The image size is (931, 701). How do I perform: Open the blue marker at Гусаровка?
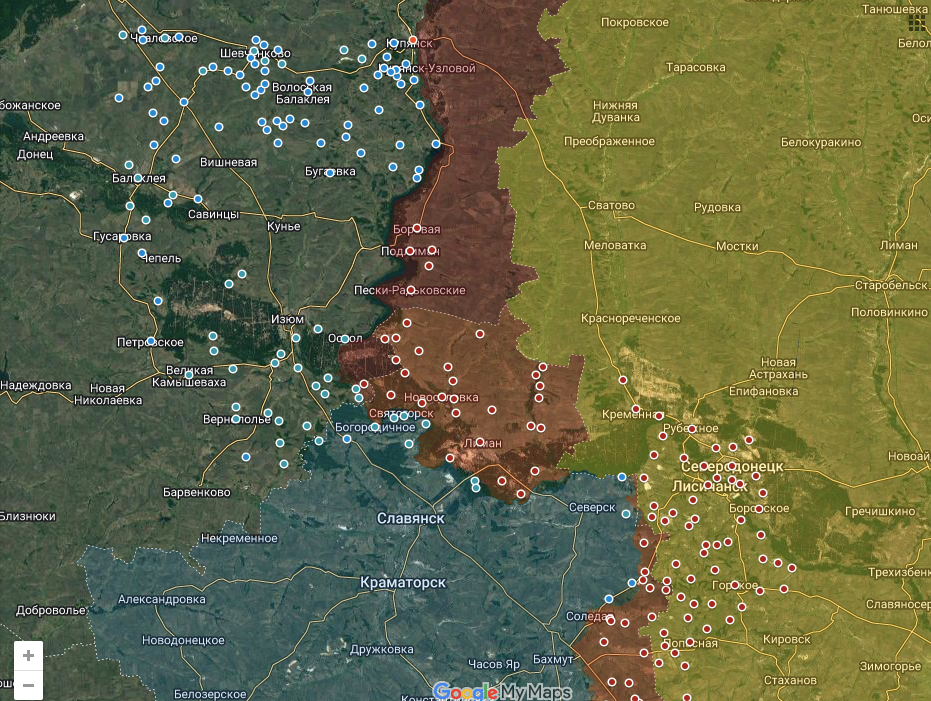[124, 237]
